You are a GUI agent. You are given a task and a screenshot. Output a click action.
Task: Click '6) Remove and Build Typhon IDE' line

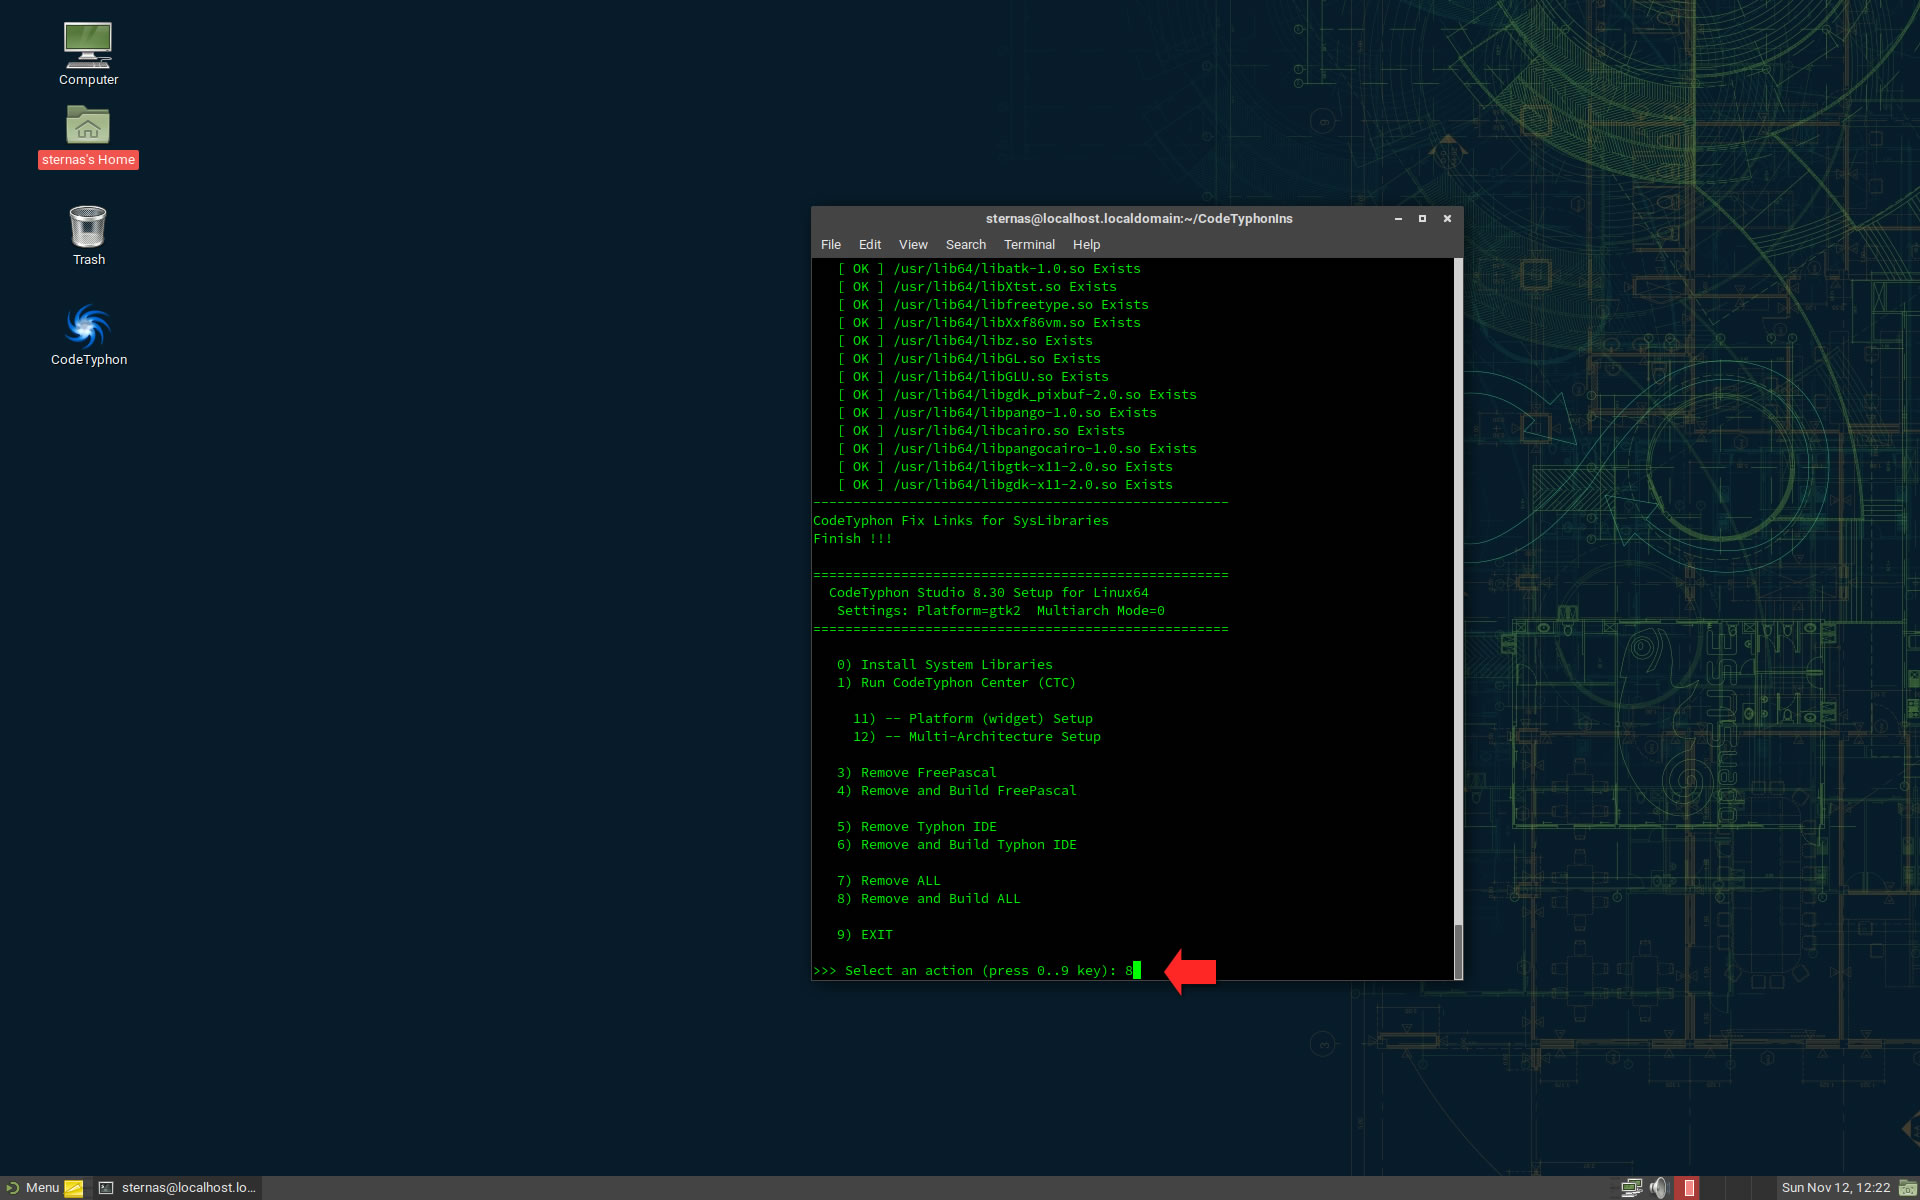pyautogui.click(x=957, y=845)
